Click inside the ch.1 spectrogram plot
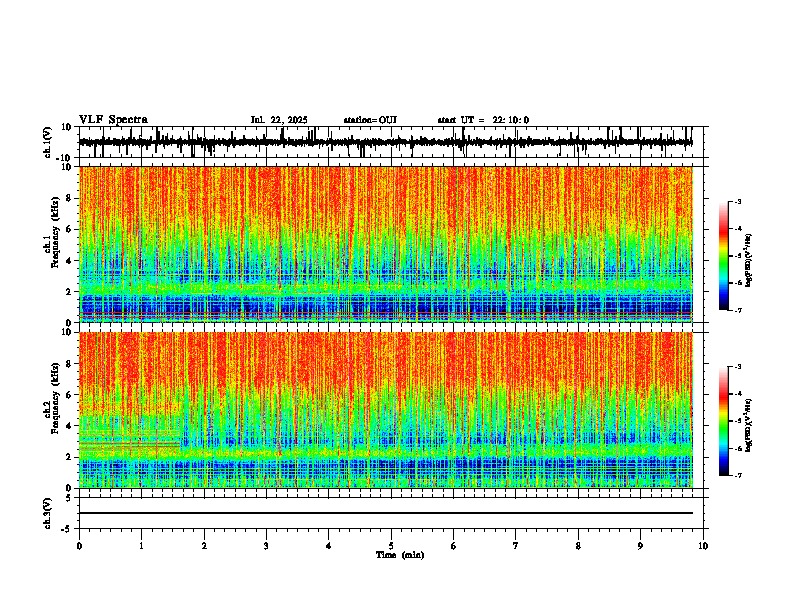This screenshot has width=792, height=612. [x=386, y=244]
